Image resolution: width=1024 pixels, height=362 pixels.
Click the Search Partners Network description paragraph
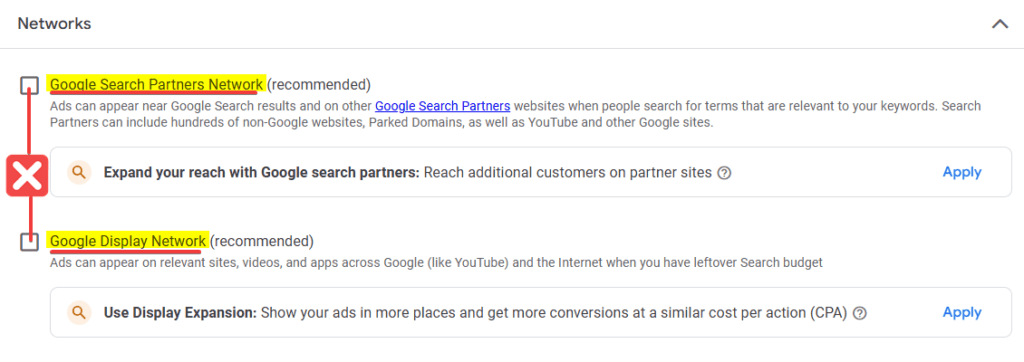tap(515, 114)
